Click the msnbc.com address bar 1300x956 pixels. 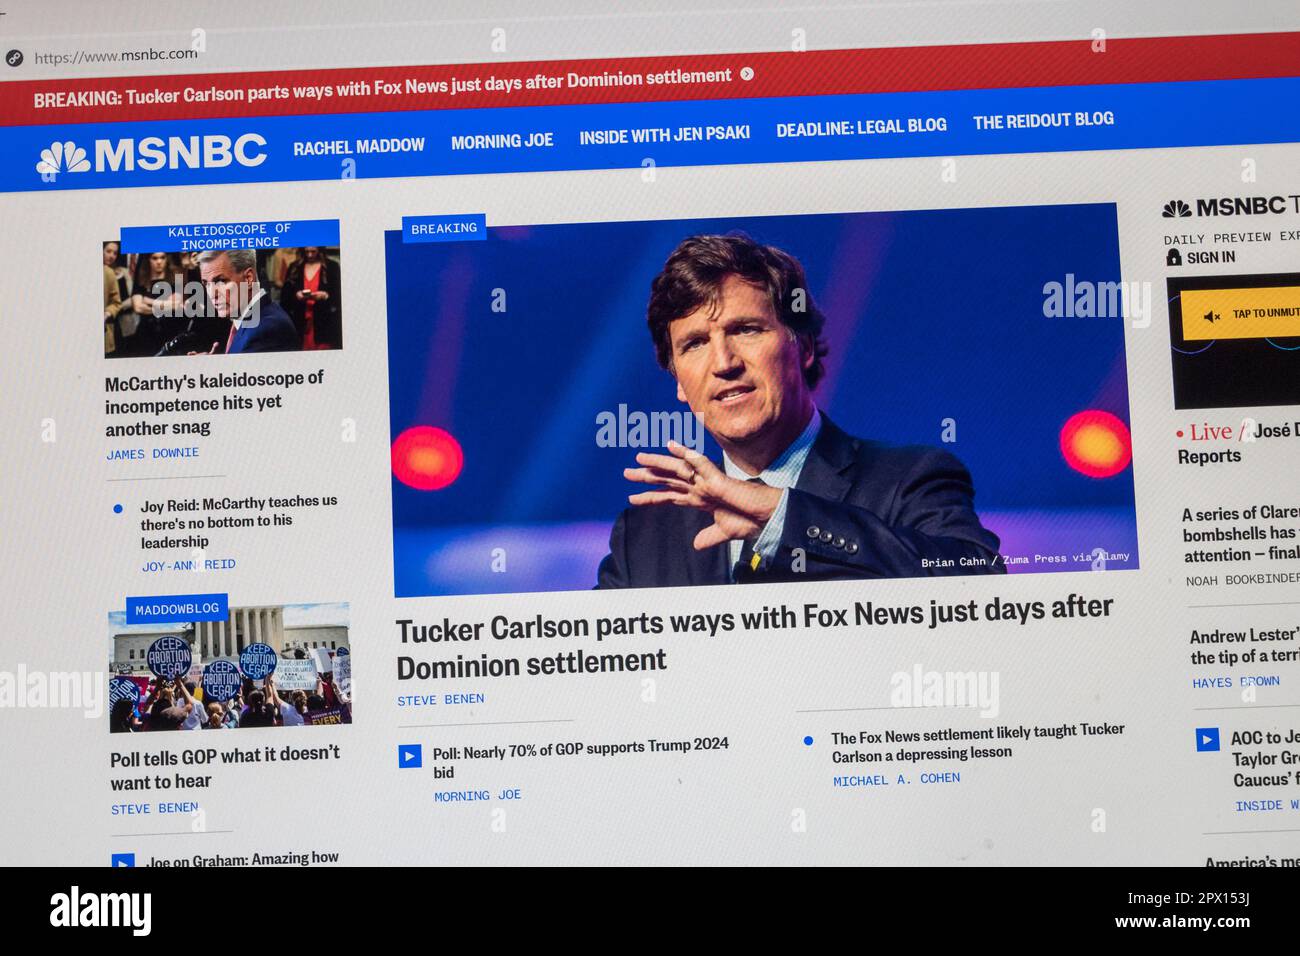coord(116,56)
